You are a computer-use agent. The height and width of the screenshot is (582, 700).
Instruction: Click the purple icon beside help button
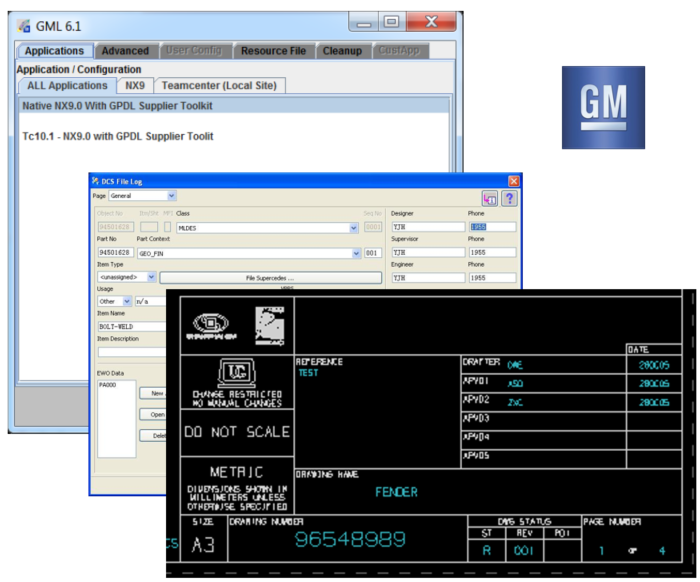(x=490, y=198)
